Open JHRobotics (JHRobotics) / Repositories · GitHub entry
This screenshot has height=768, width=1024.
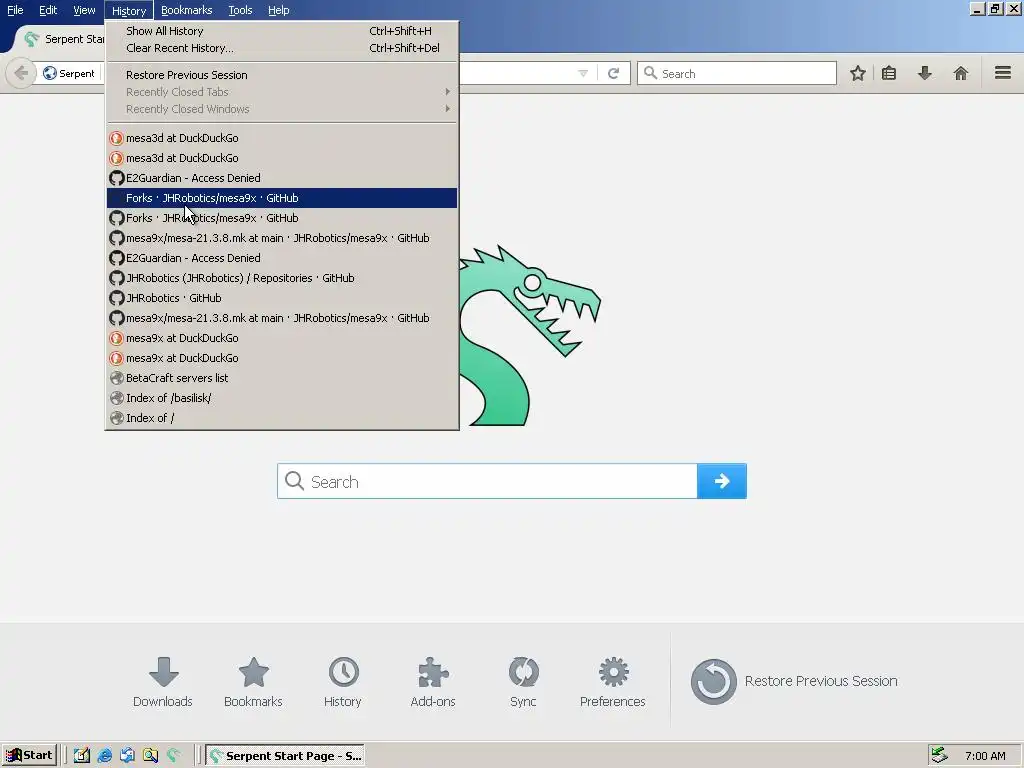[x=281, y=278]
